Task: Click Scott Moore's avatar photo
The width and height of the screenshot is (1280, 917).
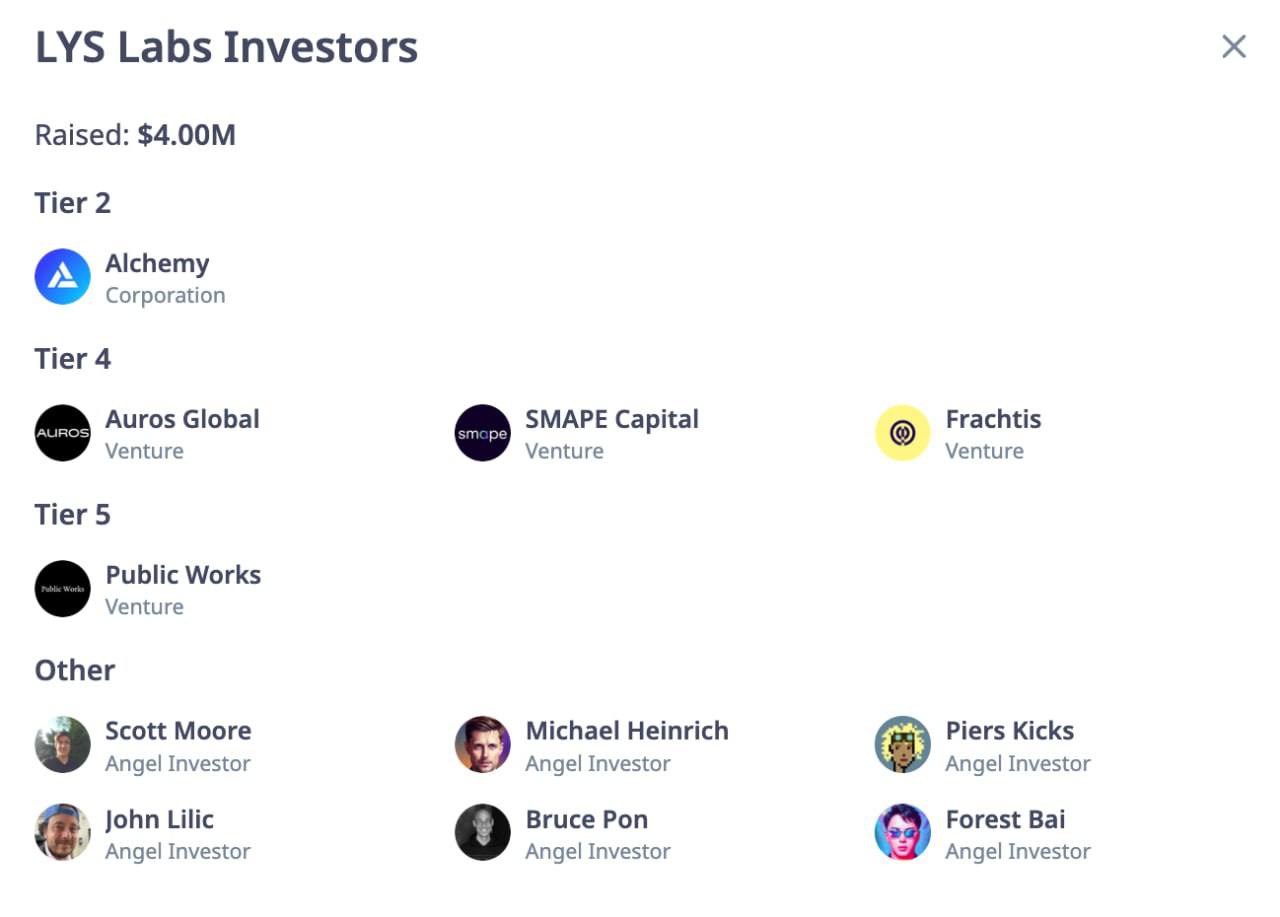Action: [x=63, y=745]
